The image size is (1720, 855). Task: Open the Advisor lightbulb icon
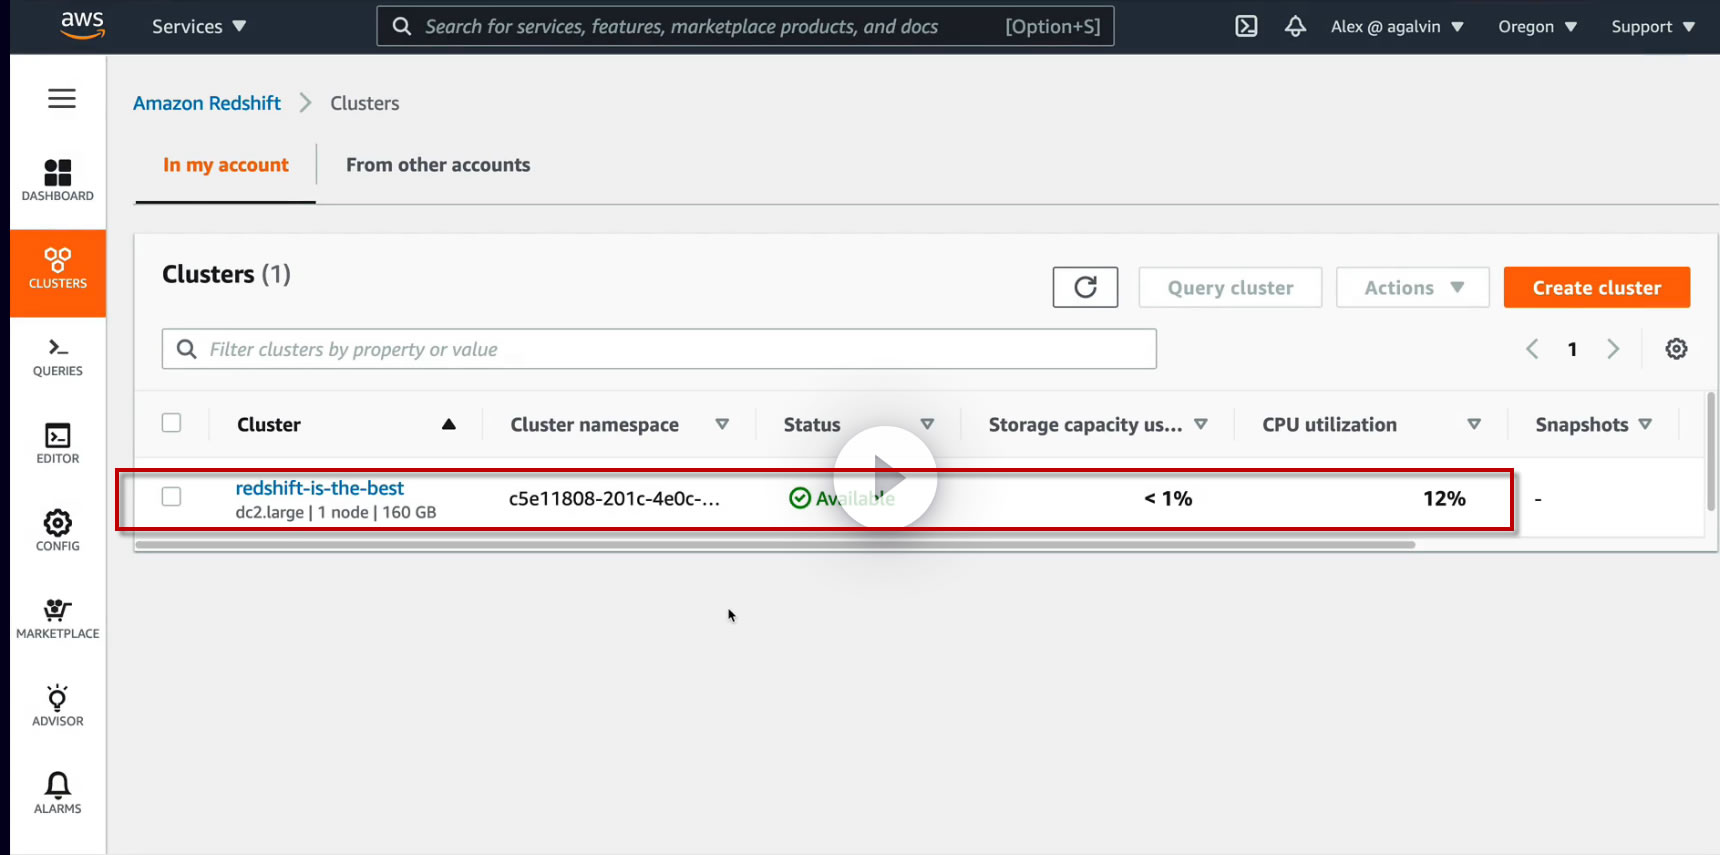[x=58, y=705]
